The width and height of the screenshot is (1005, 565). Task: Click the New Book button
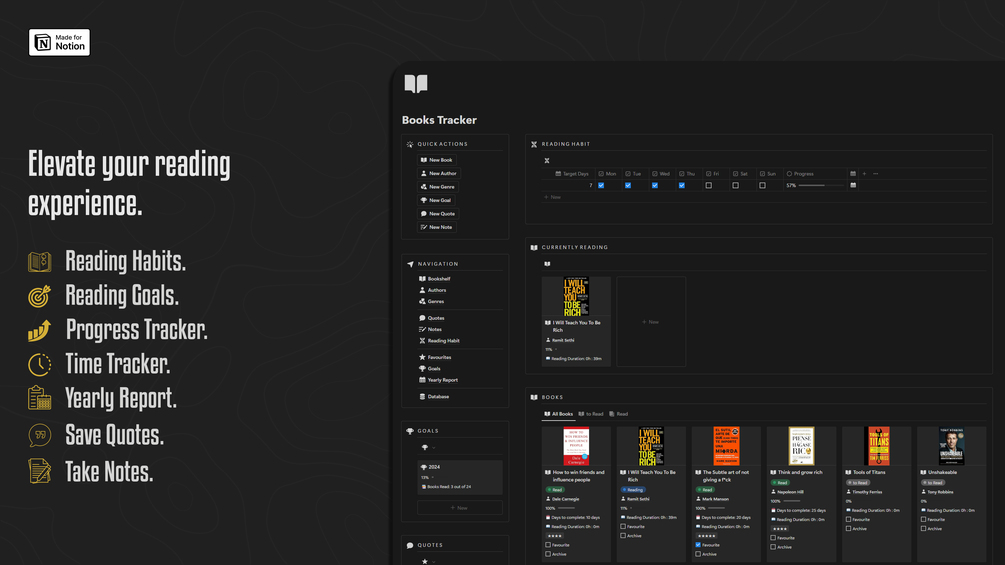[x=436, y=160]
